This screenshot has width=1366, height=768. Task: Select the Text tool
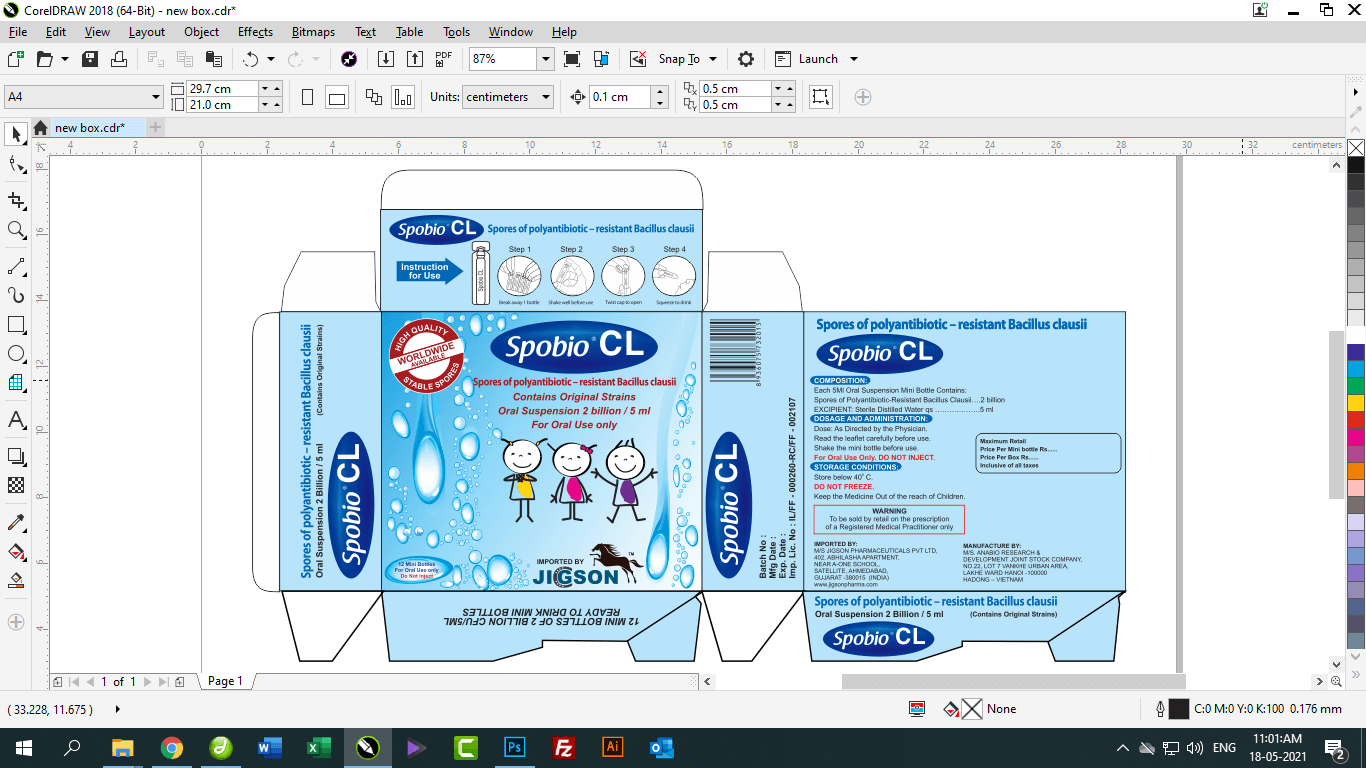click(16, 420)
